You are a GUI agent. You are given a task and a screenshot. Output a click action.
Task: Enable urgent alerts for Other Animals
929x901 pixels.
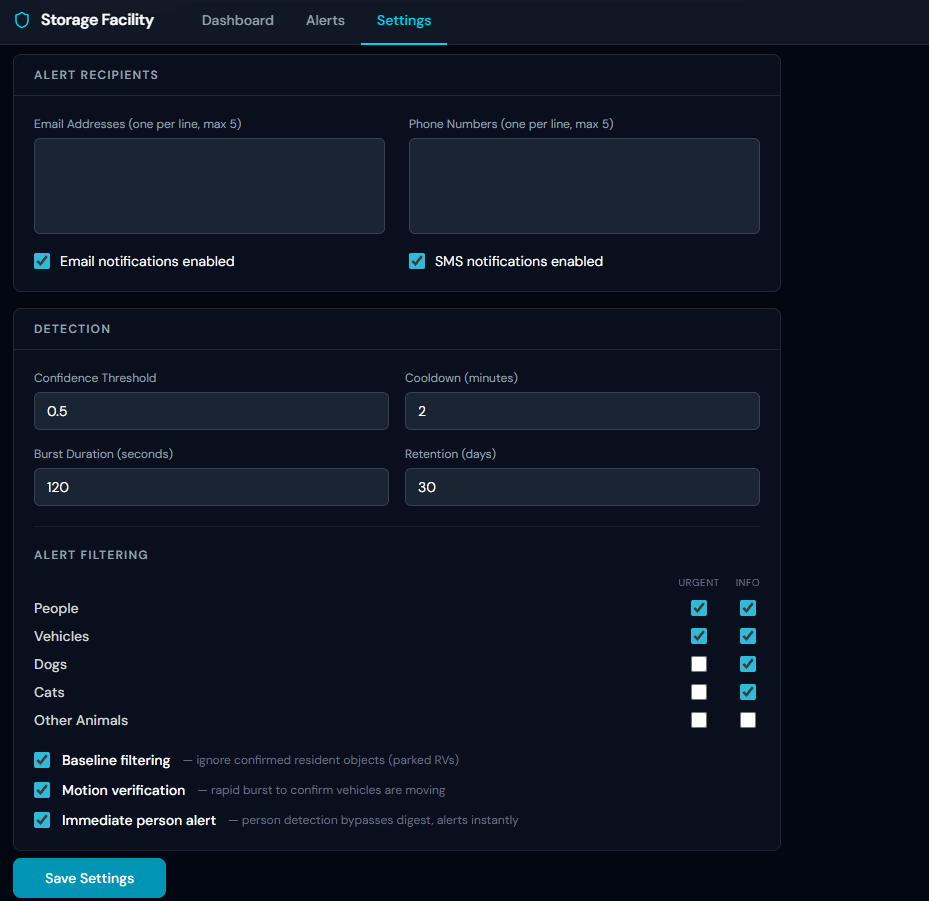[699, 720]
